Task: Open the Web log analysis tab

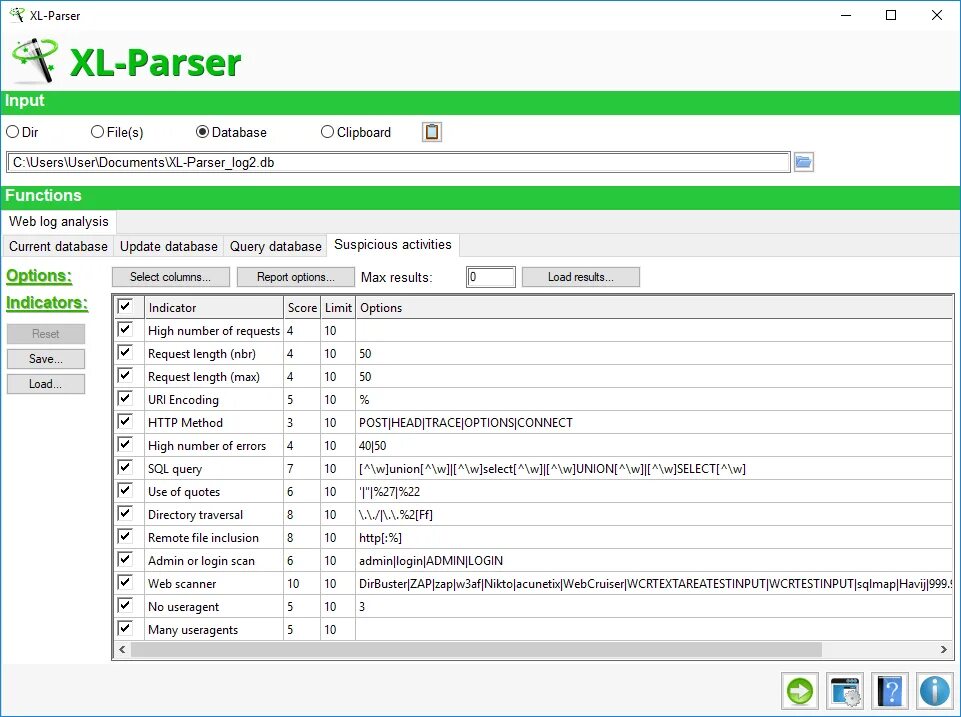Action: (59, 221)
